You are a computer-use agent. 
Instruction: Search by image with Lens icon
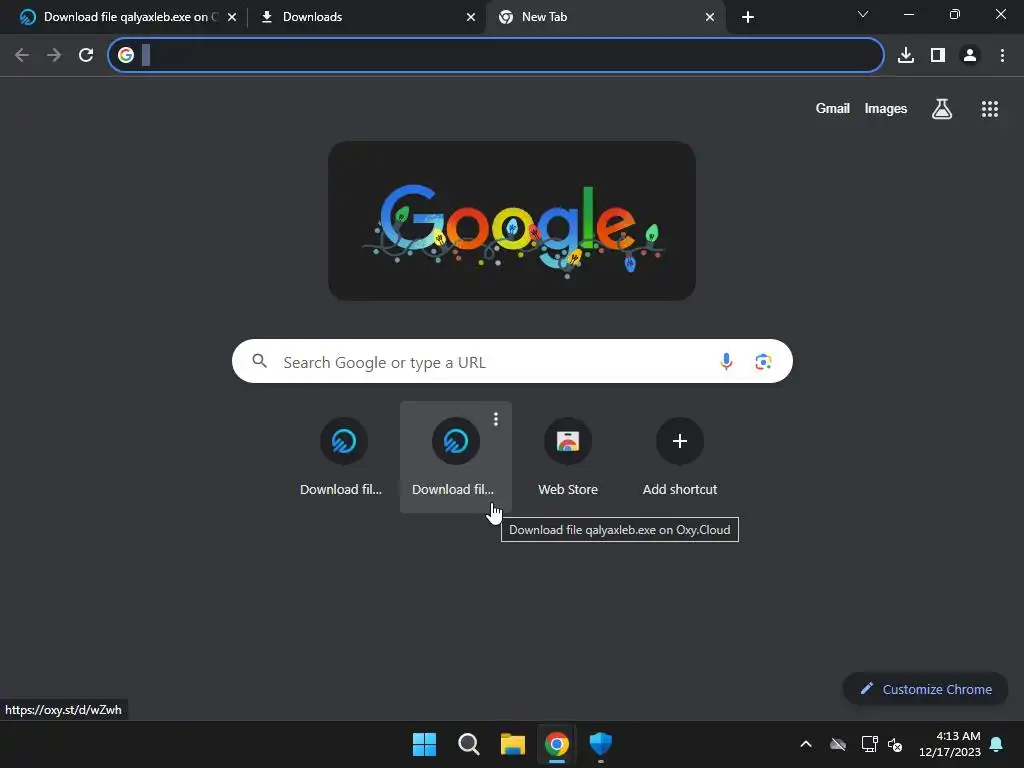763,361
